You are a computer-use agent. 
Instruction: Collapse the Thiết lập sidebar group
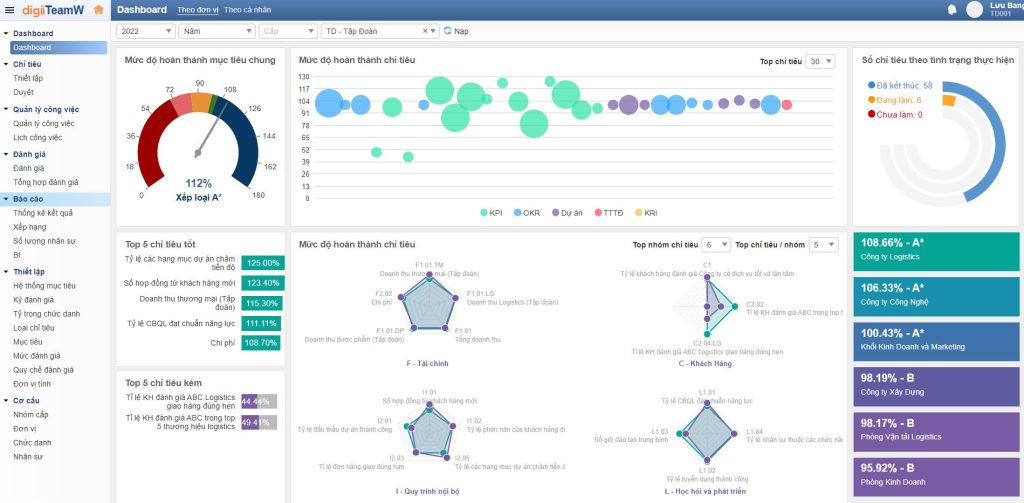(7, 271)
